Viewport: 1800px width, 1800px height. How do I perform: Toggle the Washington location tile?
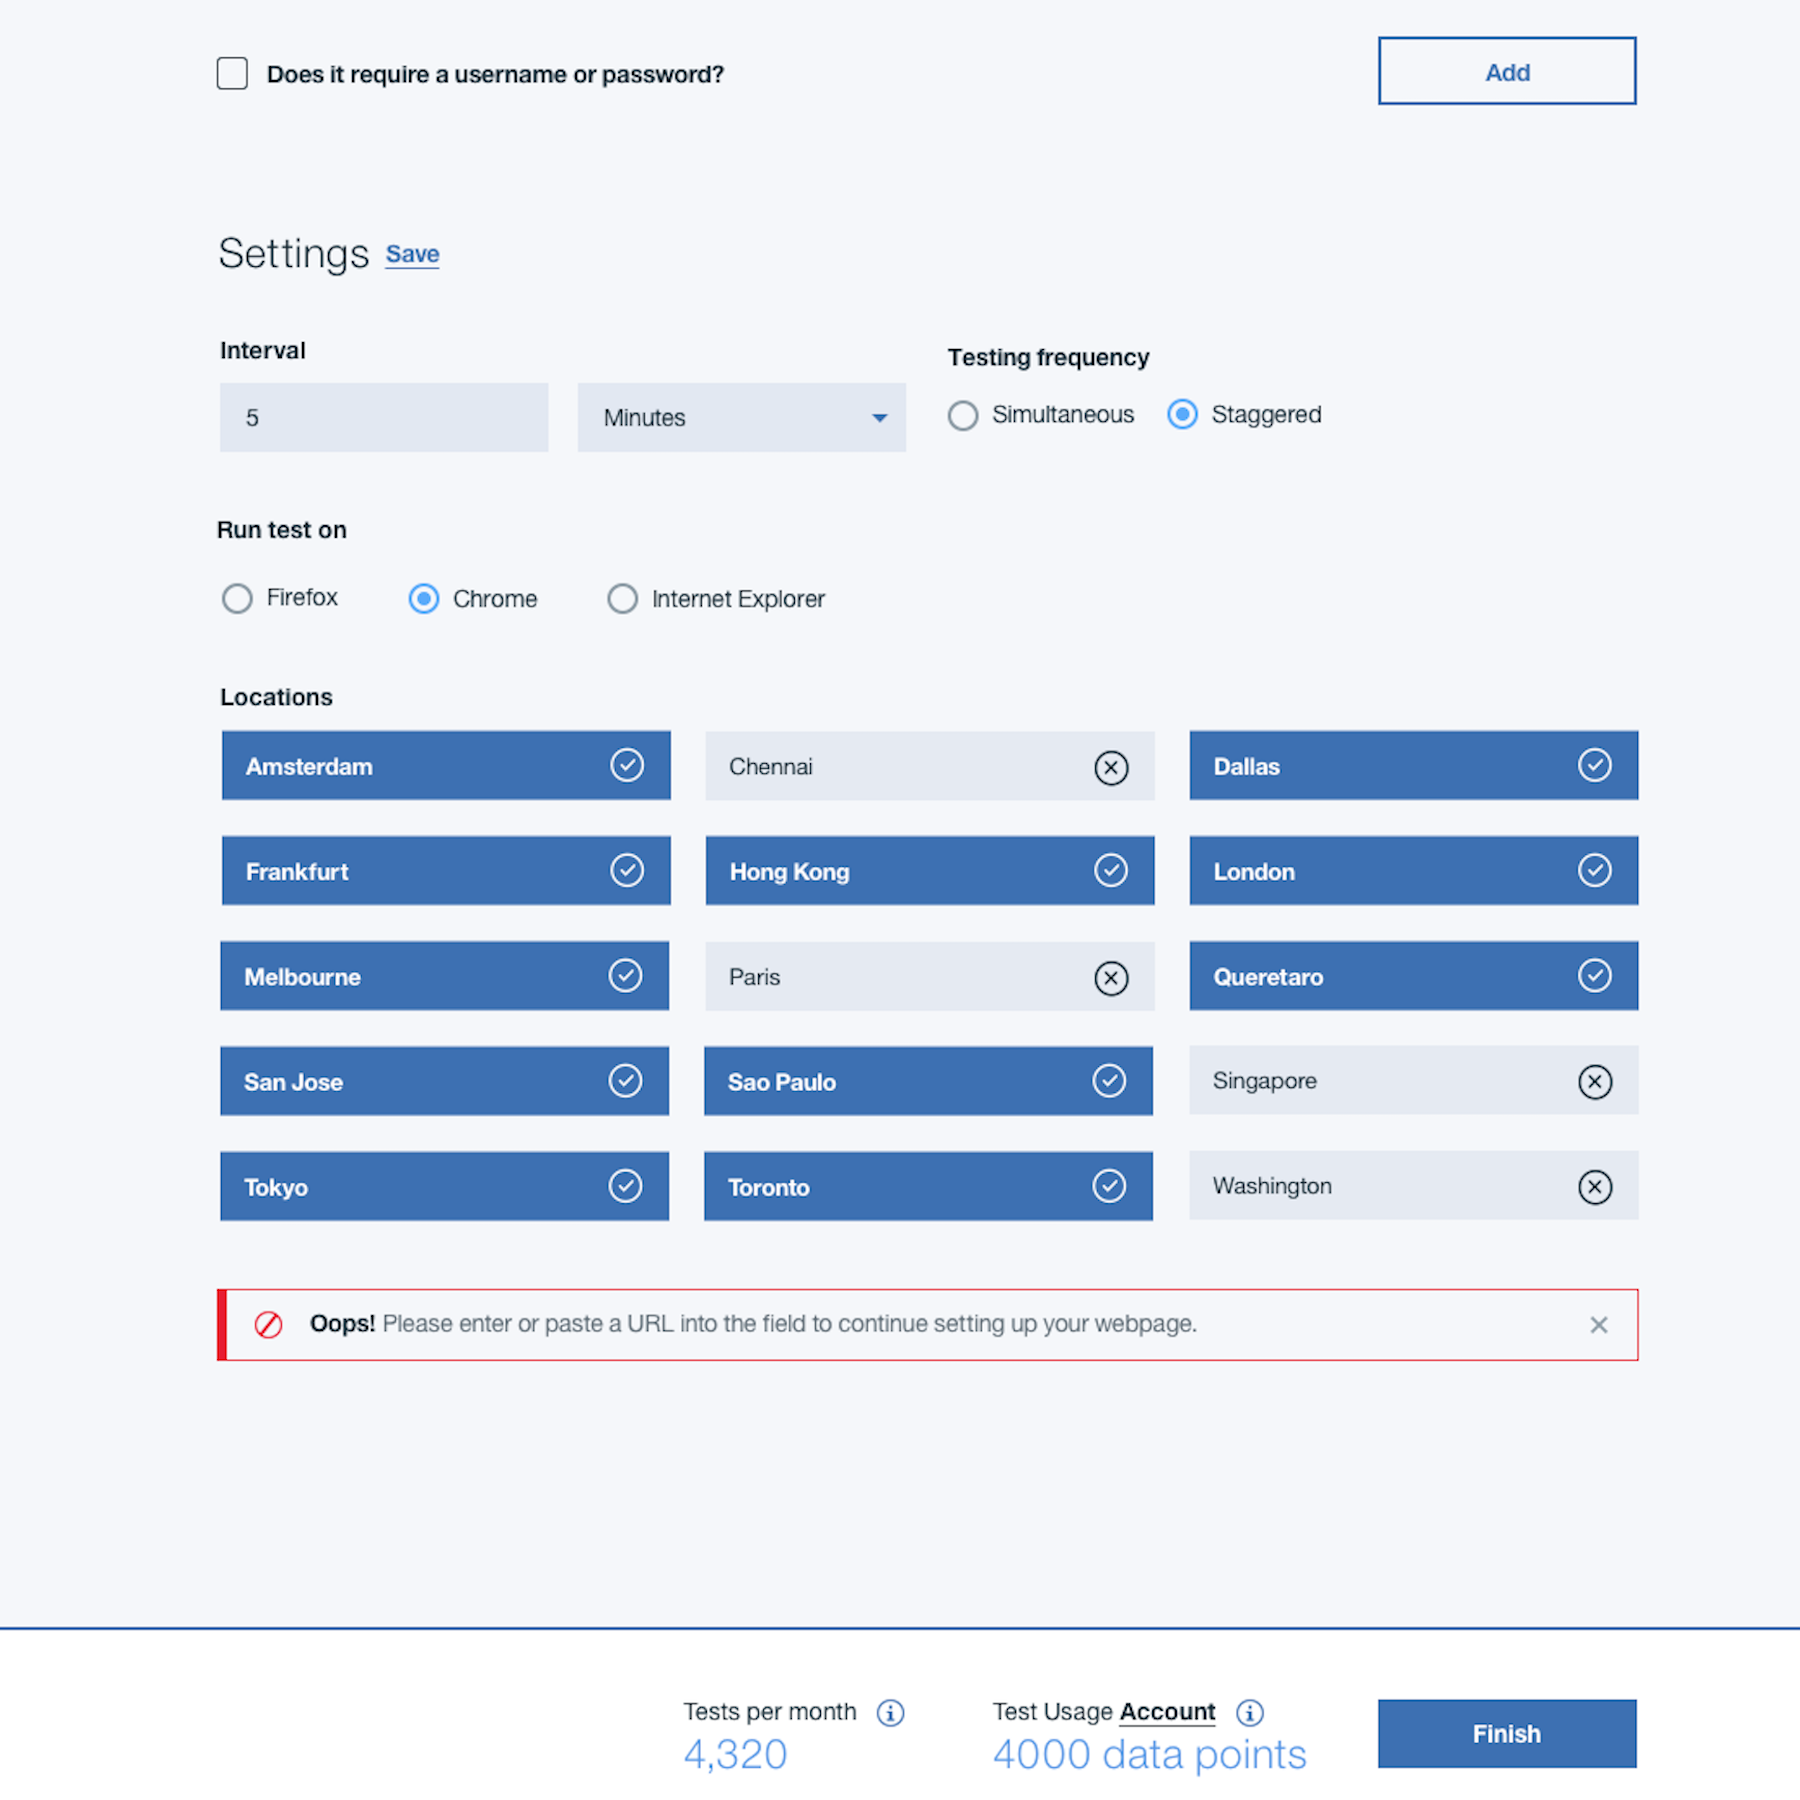tap(1414, 1185)
